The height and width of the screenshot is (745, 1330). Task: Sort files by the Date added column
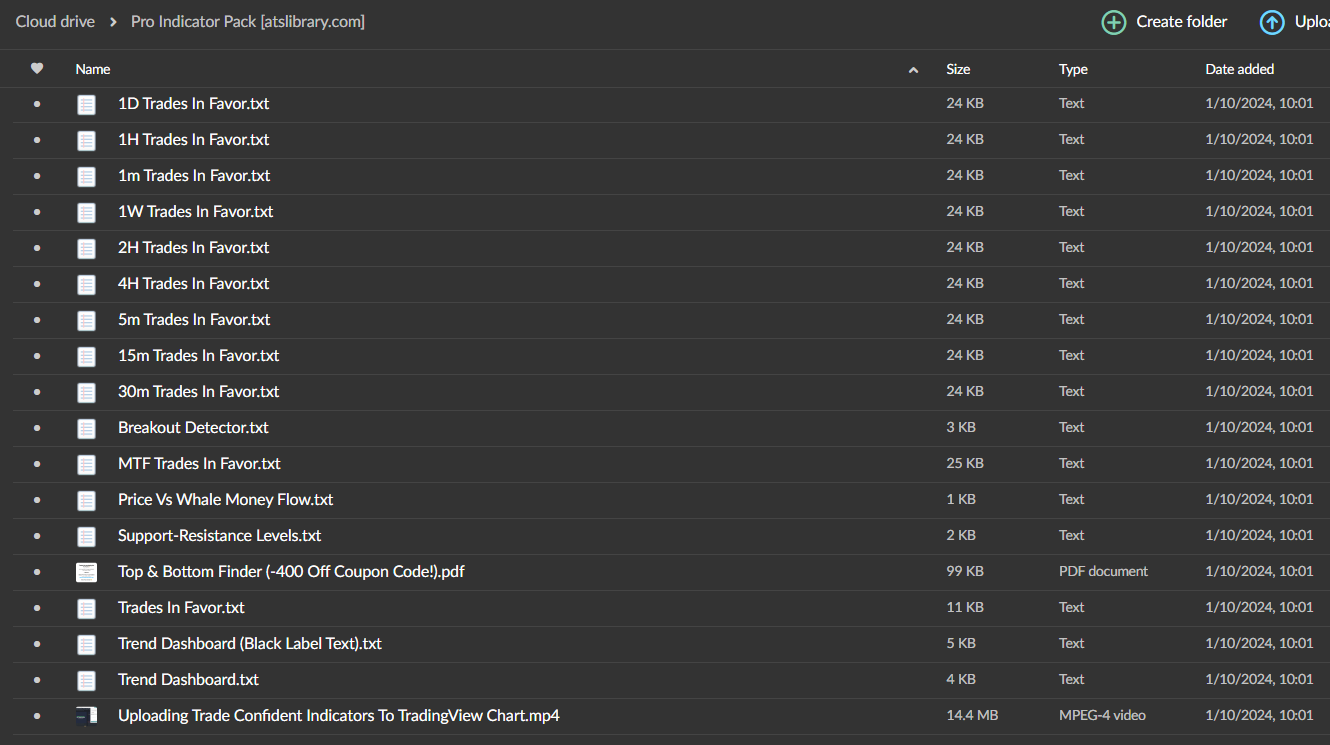(1239, 69)
